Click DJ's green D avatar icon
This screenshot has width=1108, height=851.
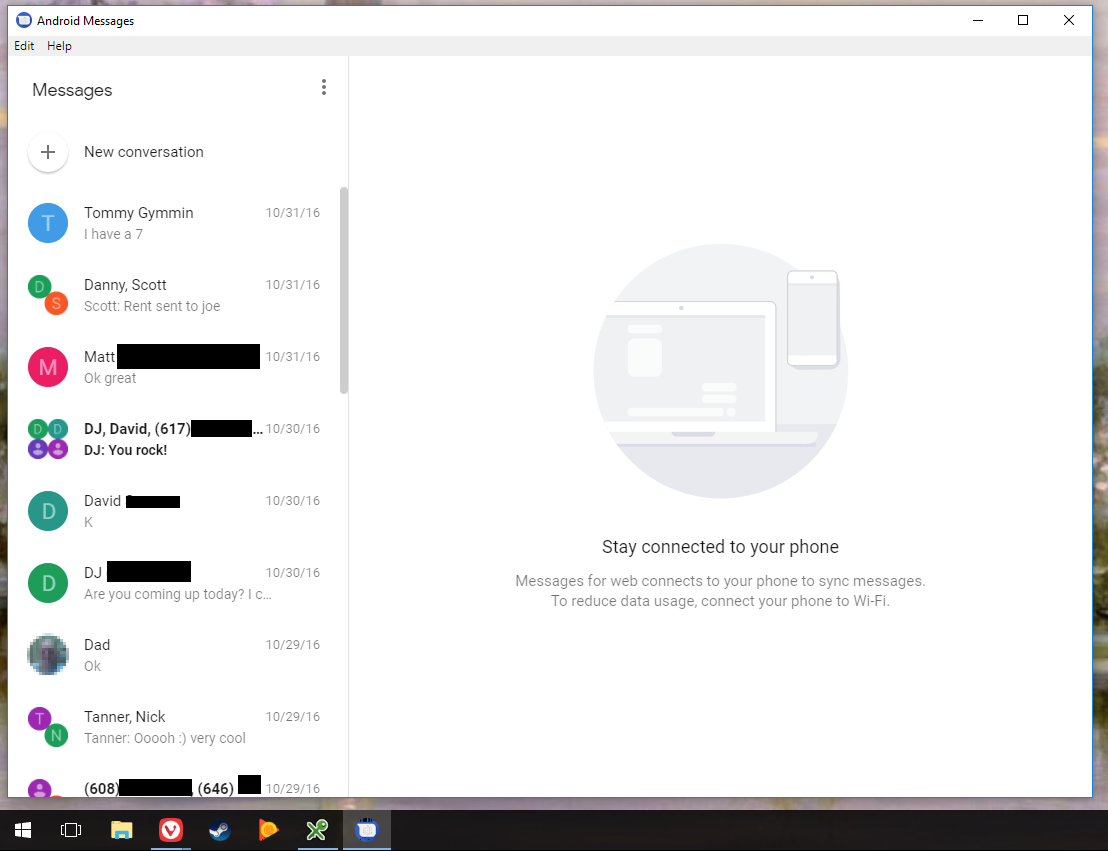pyautogui.click(x=48, y=583)
